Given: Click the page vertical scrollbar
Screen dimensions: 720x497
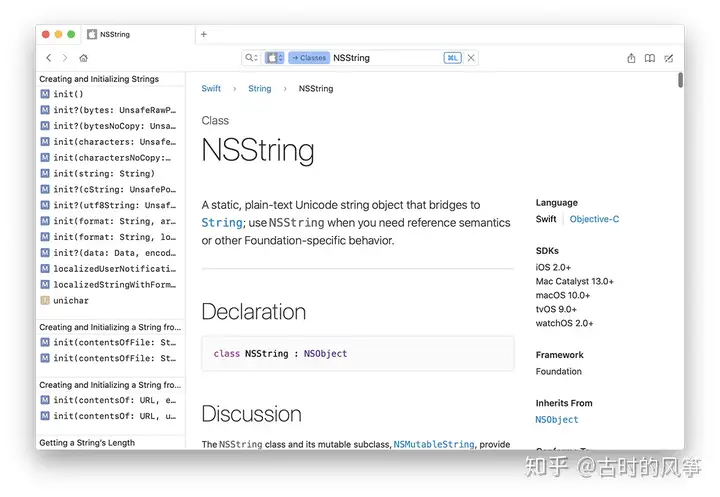Looking at the screenshot, I should [x=680, y=80].
